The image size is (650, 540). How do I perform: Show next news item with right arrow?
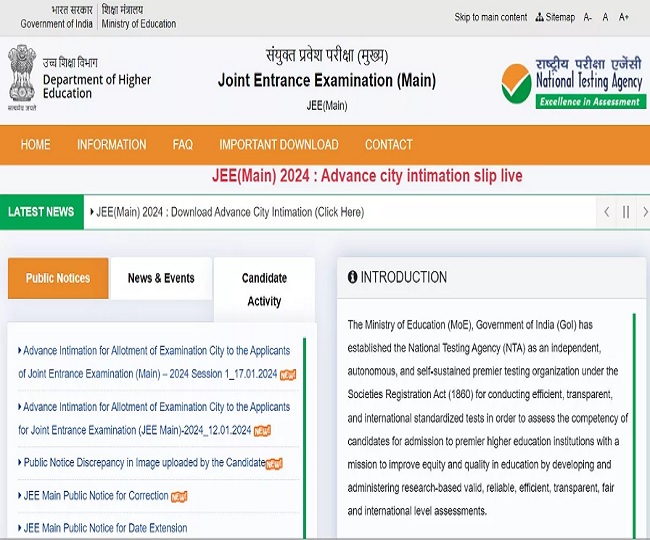pos(644,212)
